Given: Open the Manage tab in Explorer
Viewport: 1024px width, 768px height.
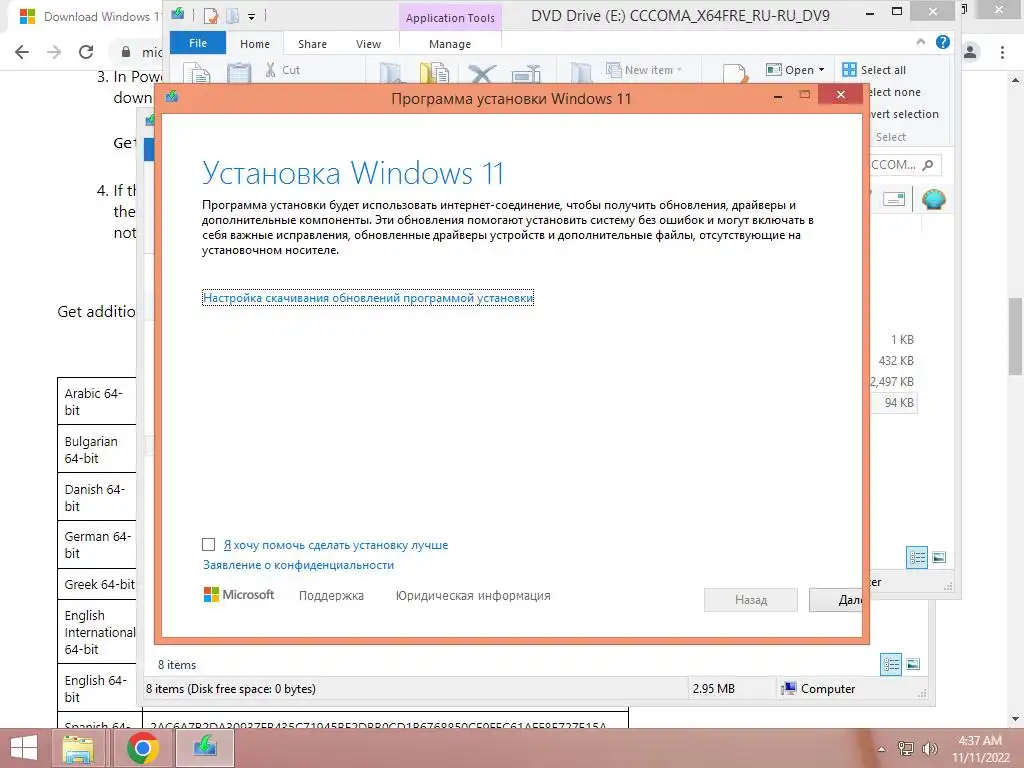Looking at the screenshot, I should click(x=449, y=44).
